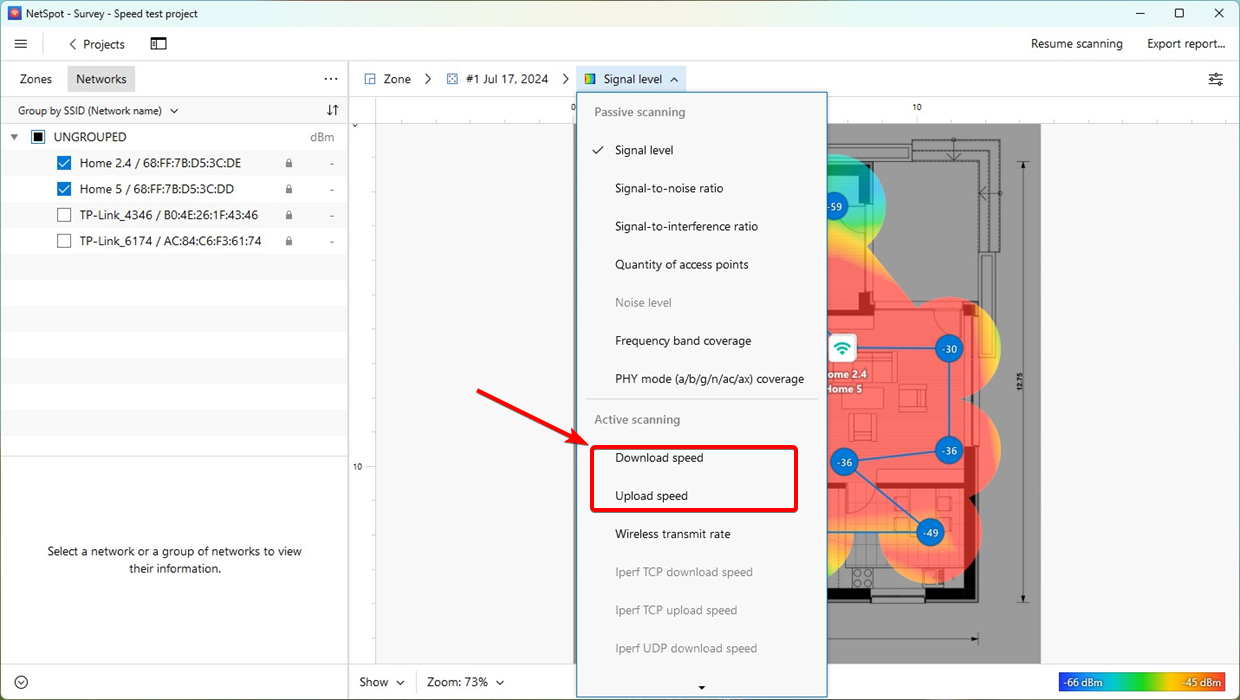Open the Zoom 73% dropdown
The height and width of the screenshot is (700, 1240).
point(465,682)
